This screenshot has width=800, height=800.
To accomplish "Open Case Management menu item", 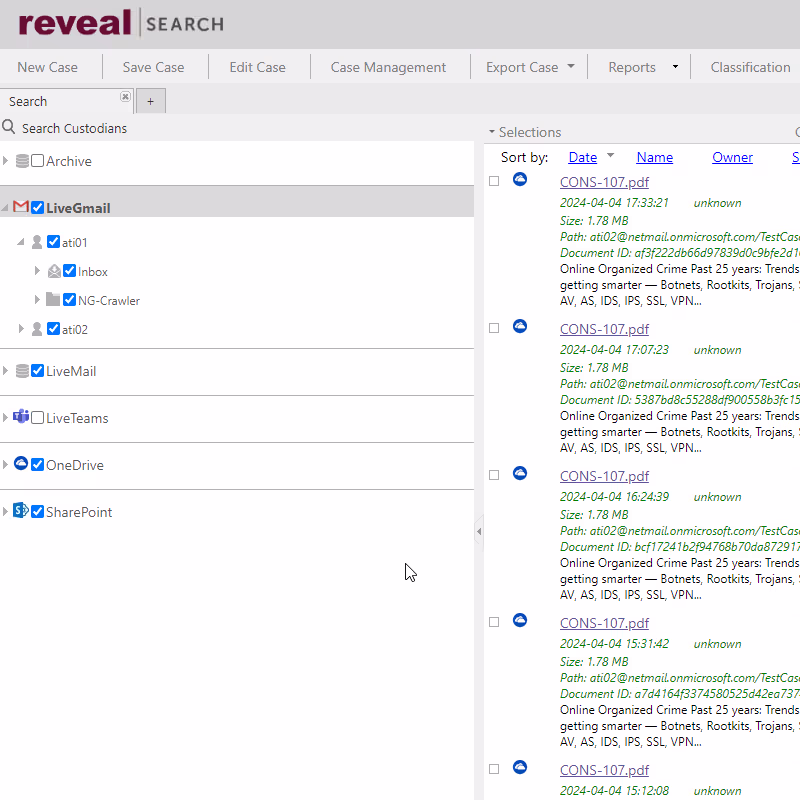I will click(x=388, y=67).
